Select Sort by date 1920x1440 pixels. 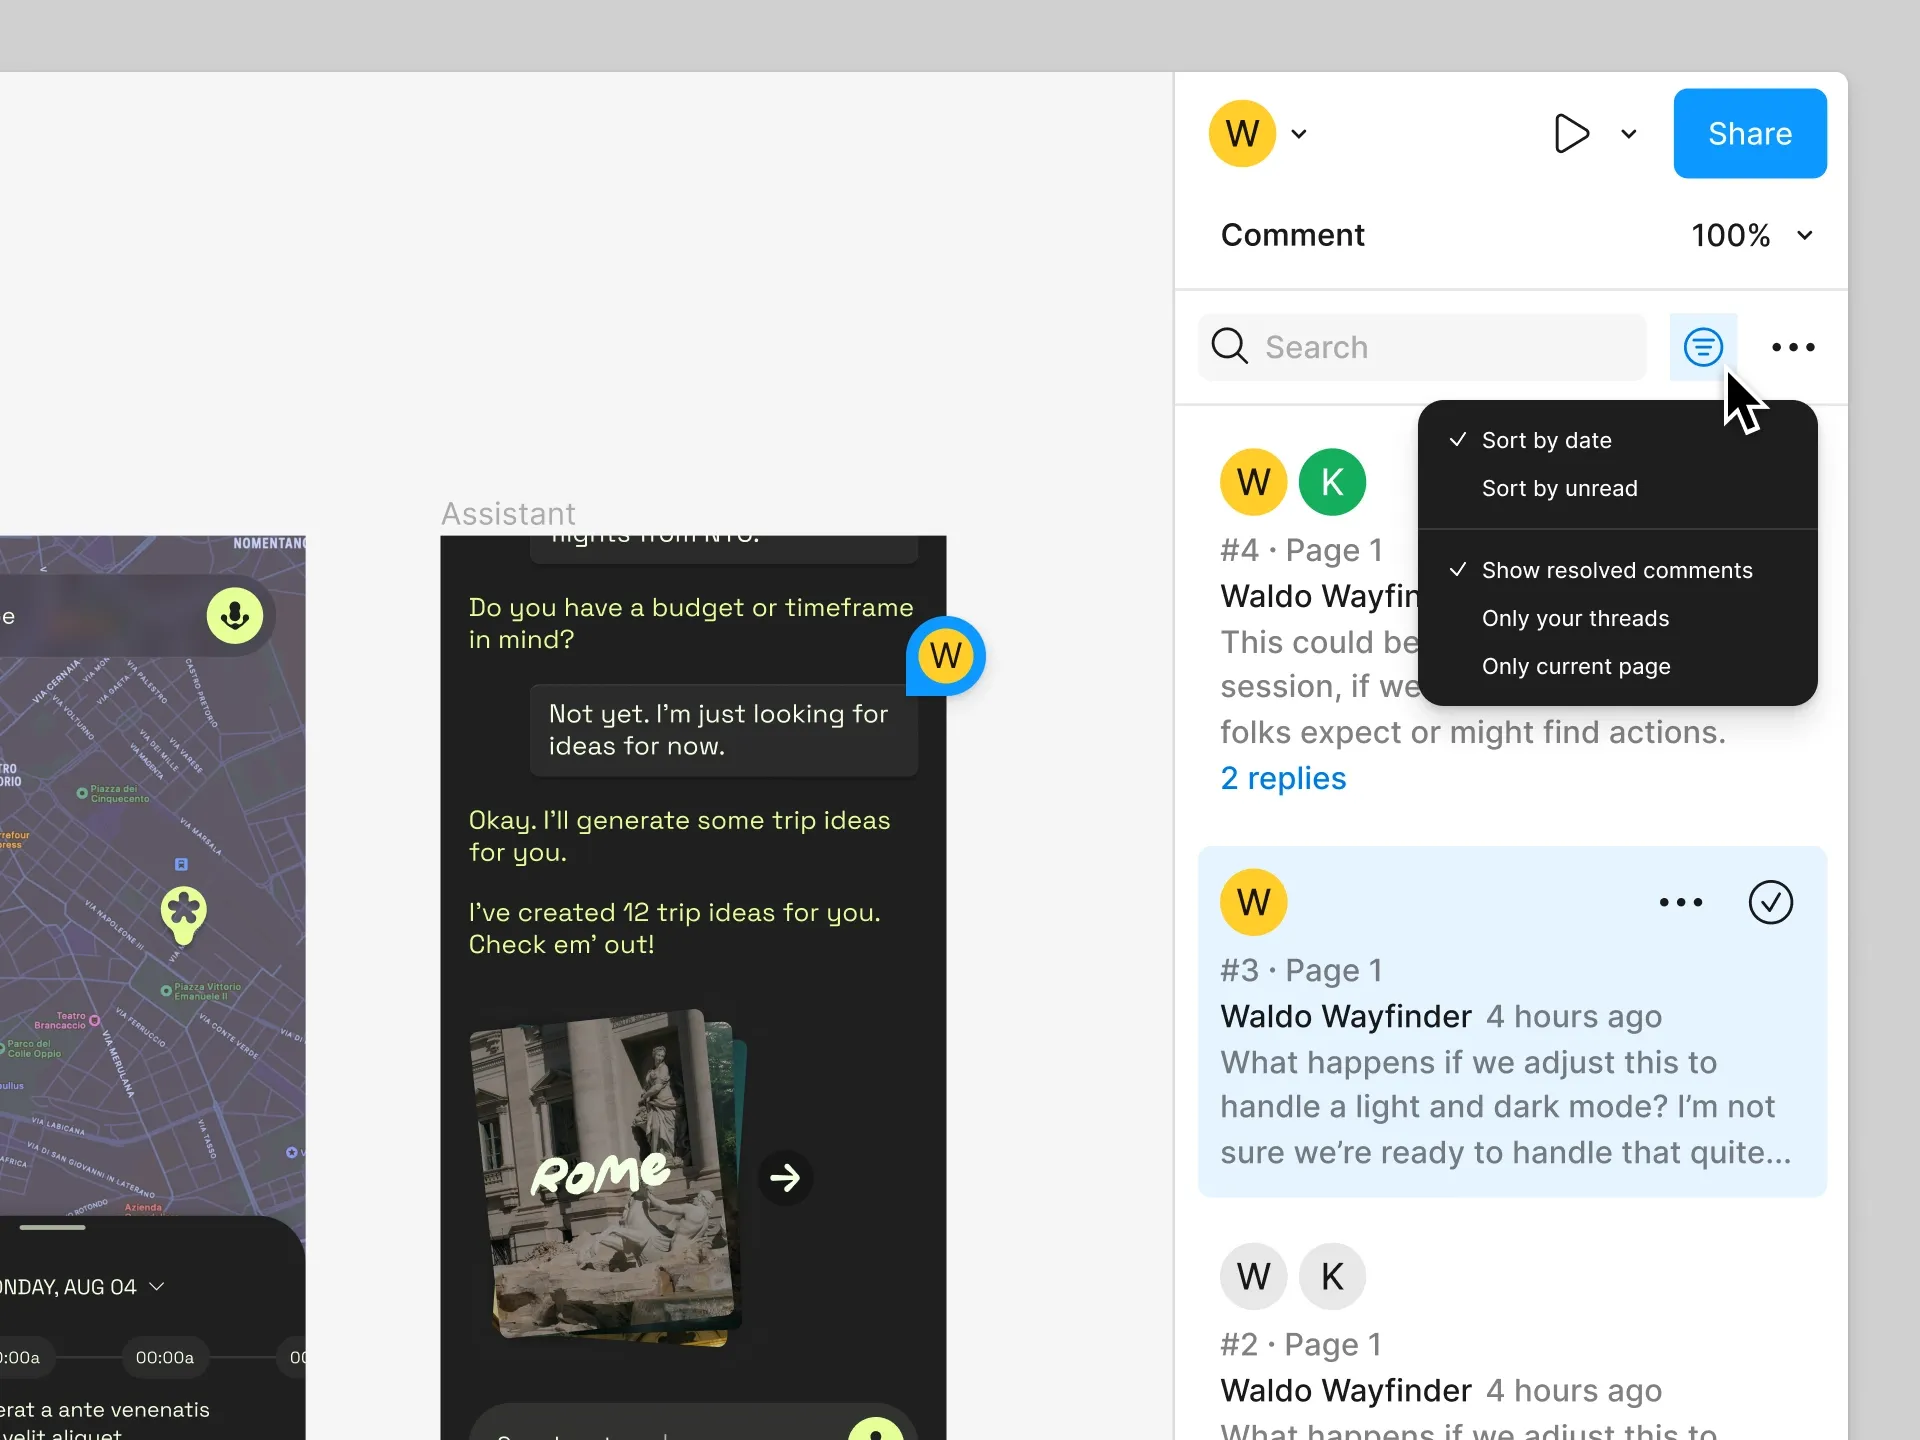point(1546,440)
